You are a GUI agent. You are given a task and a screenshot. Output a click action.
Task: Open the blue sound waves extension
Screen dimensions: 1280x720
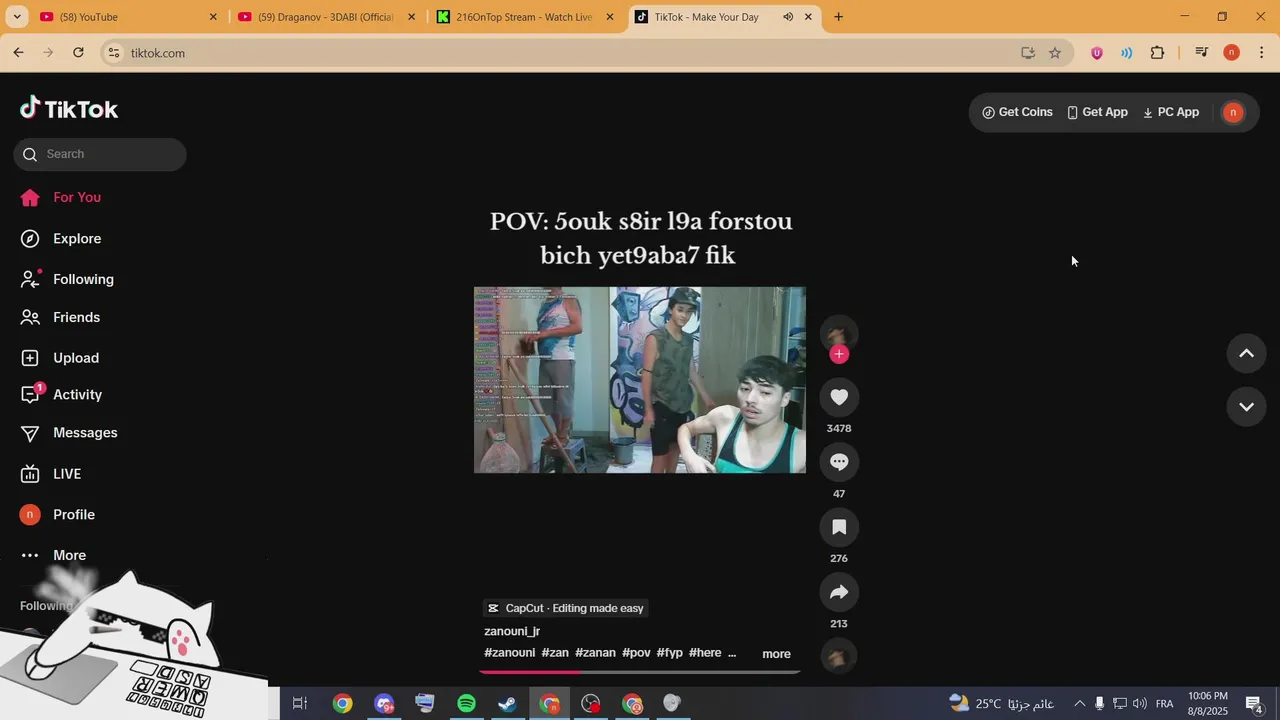[x=1127, y=53]
